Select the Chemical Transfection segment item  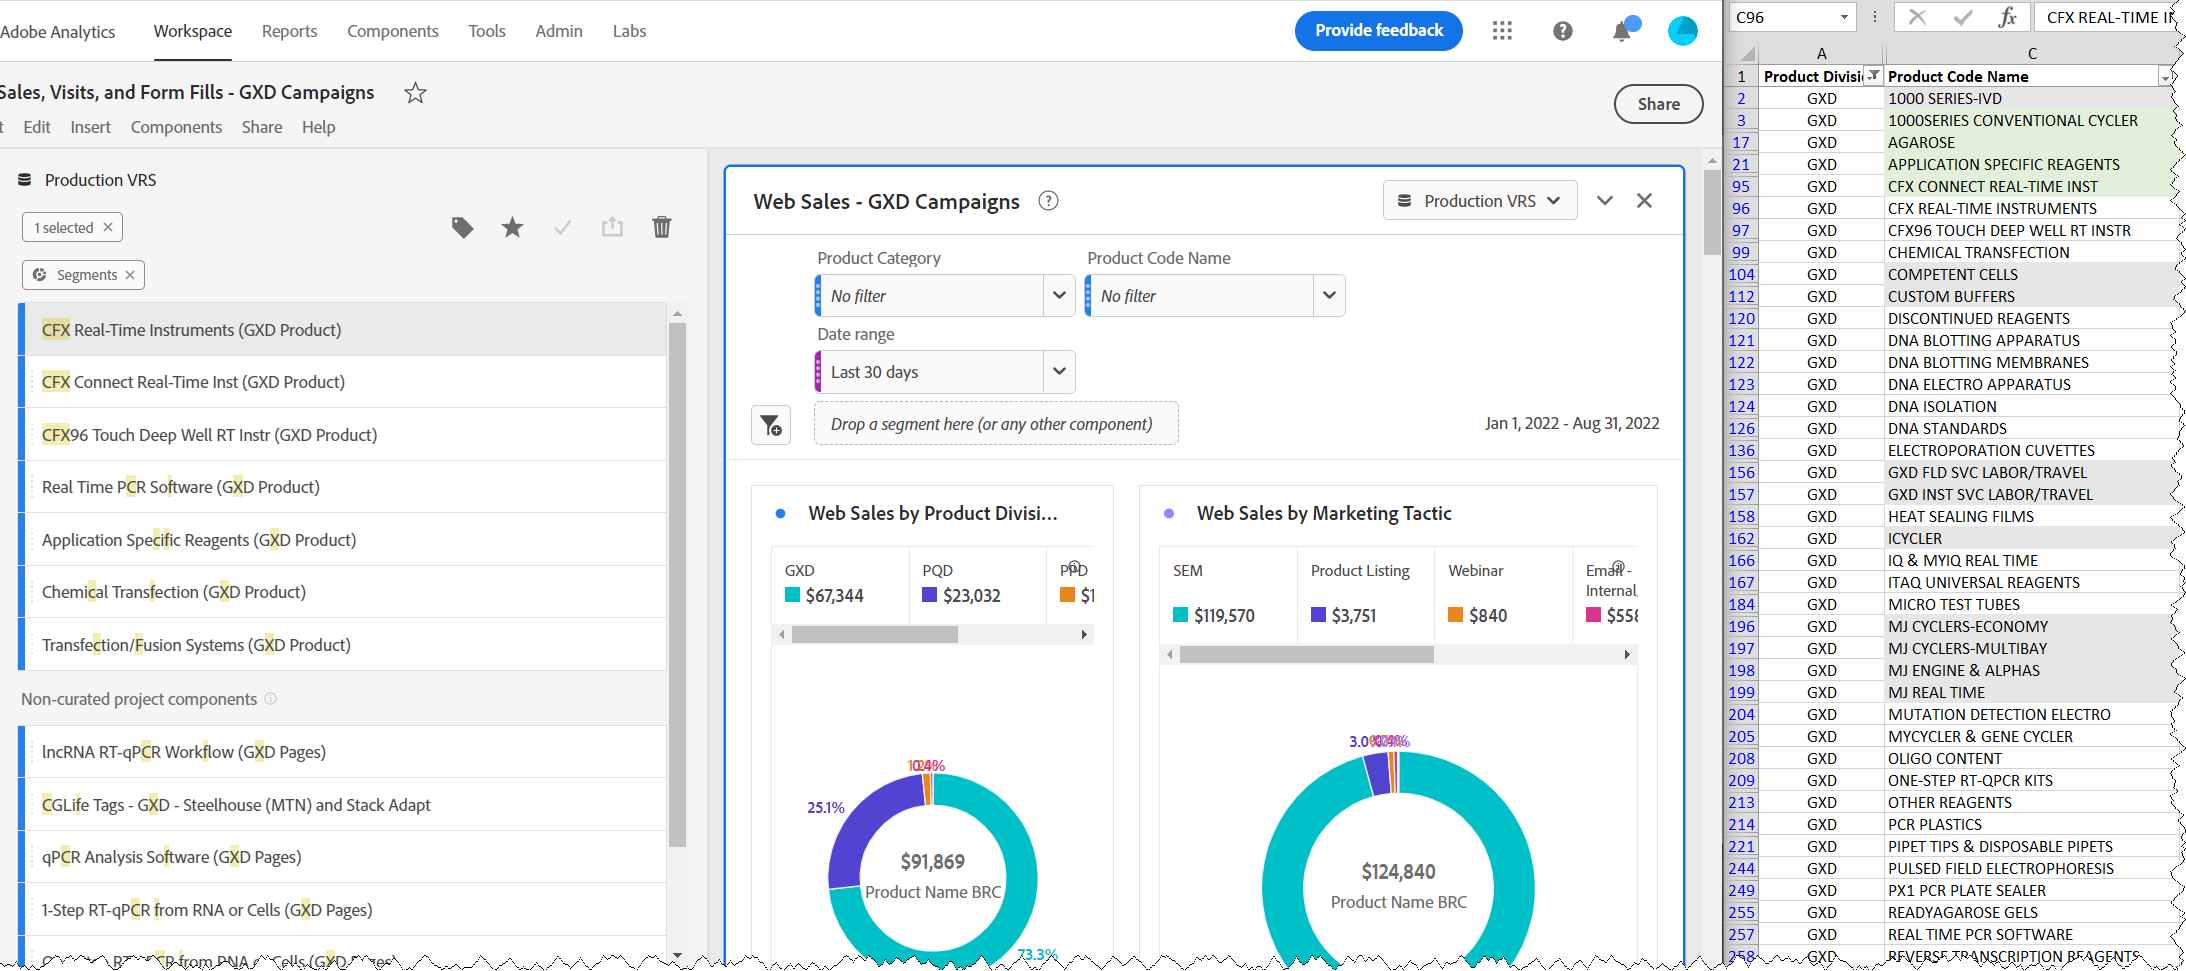tap(174, 592)
